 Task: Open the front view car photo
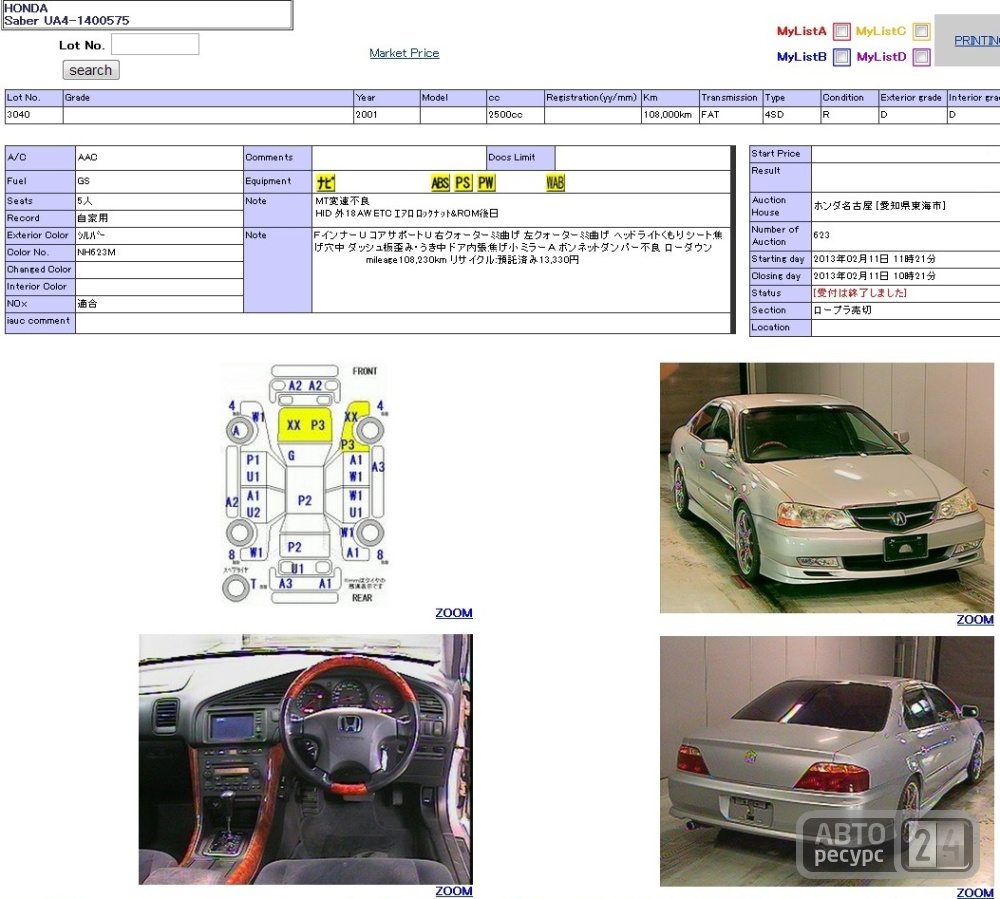coord(827,488)
